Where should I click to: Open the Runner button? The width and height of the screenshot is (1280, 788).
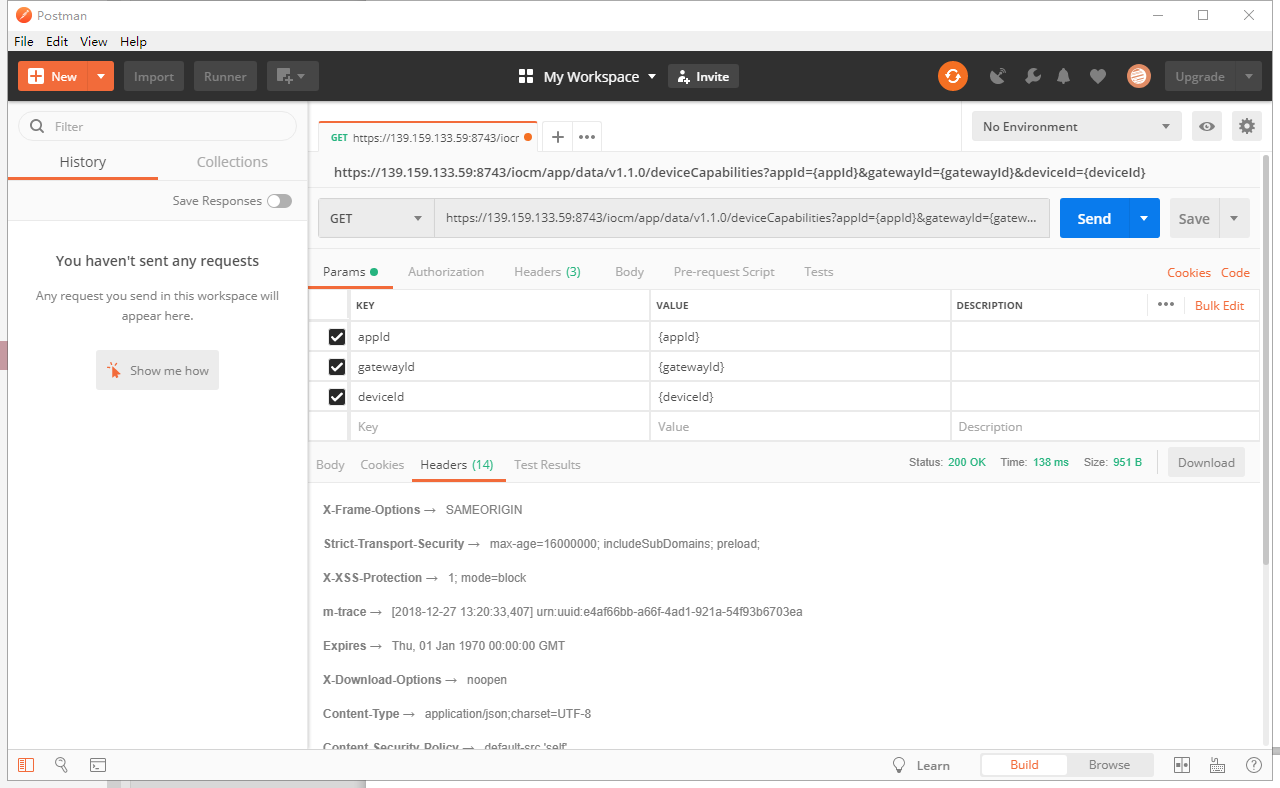tap(226, 76)
